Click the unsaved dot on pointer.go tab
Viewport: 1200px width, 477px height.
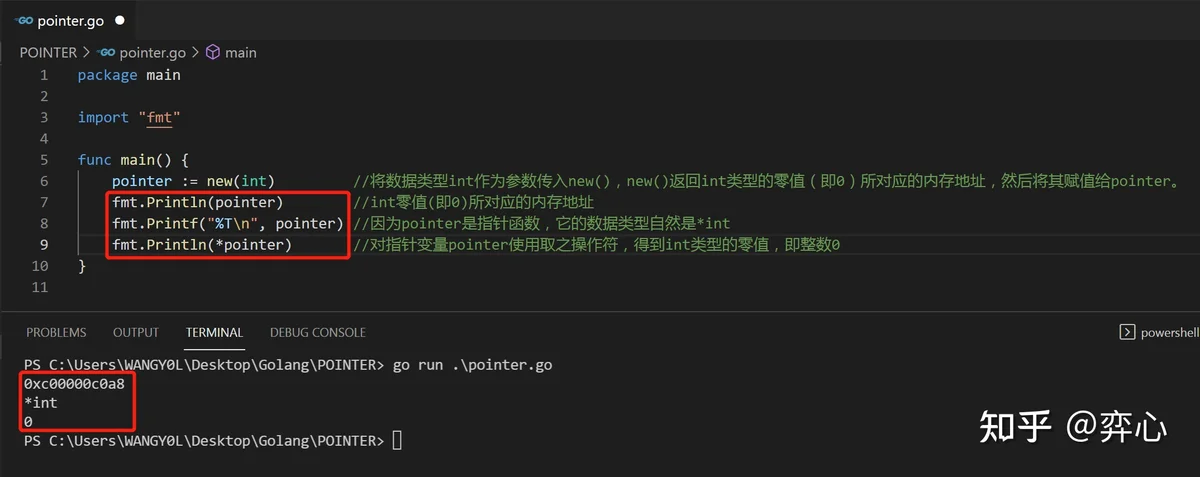click(120, 20)
